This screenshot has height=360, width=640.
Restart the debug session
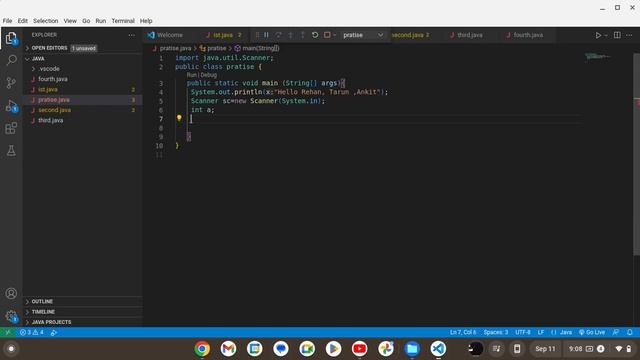(315, 35)
